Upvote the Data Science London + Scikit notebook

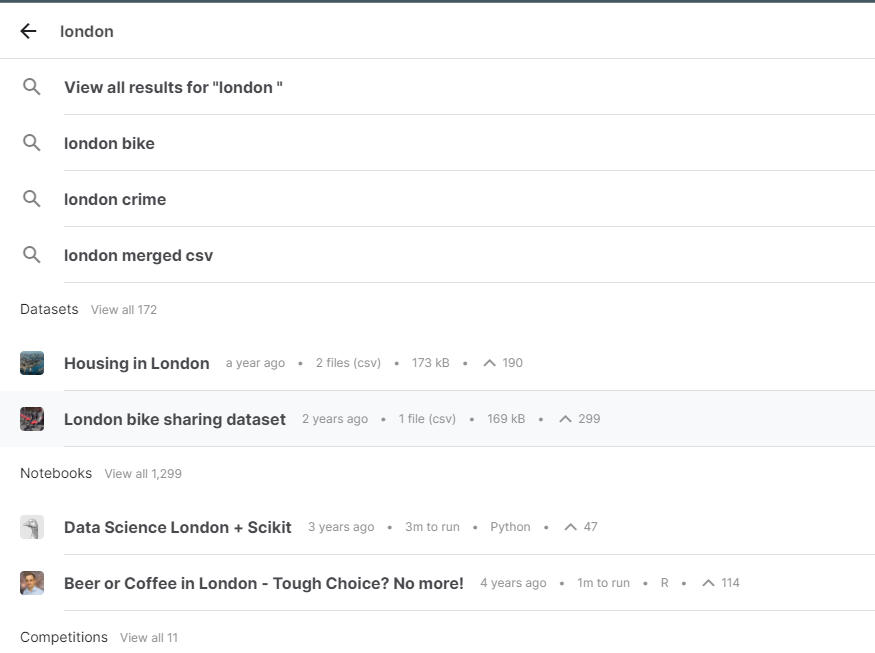coord(569,526)
